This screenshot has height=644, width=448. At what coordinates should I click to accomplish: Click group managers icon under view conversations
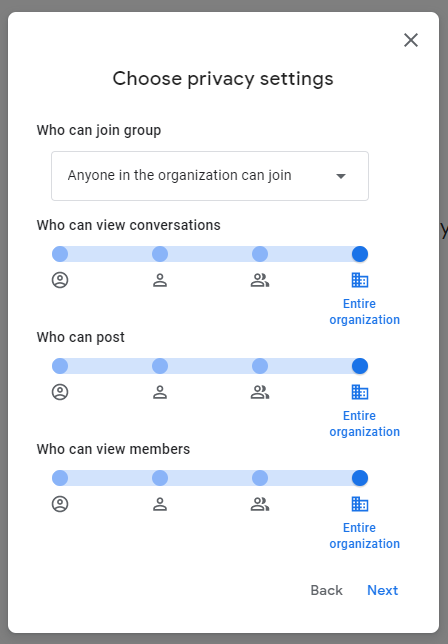(x=160, y=280)
